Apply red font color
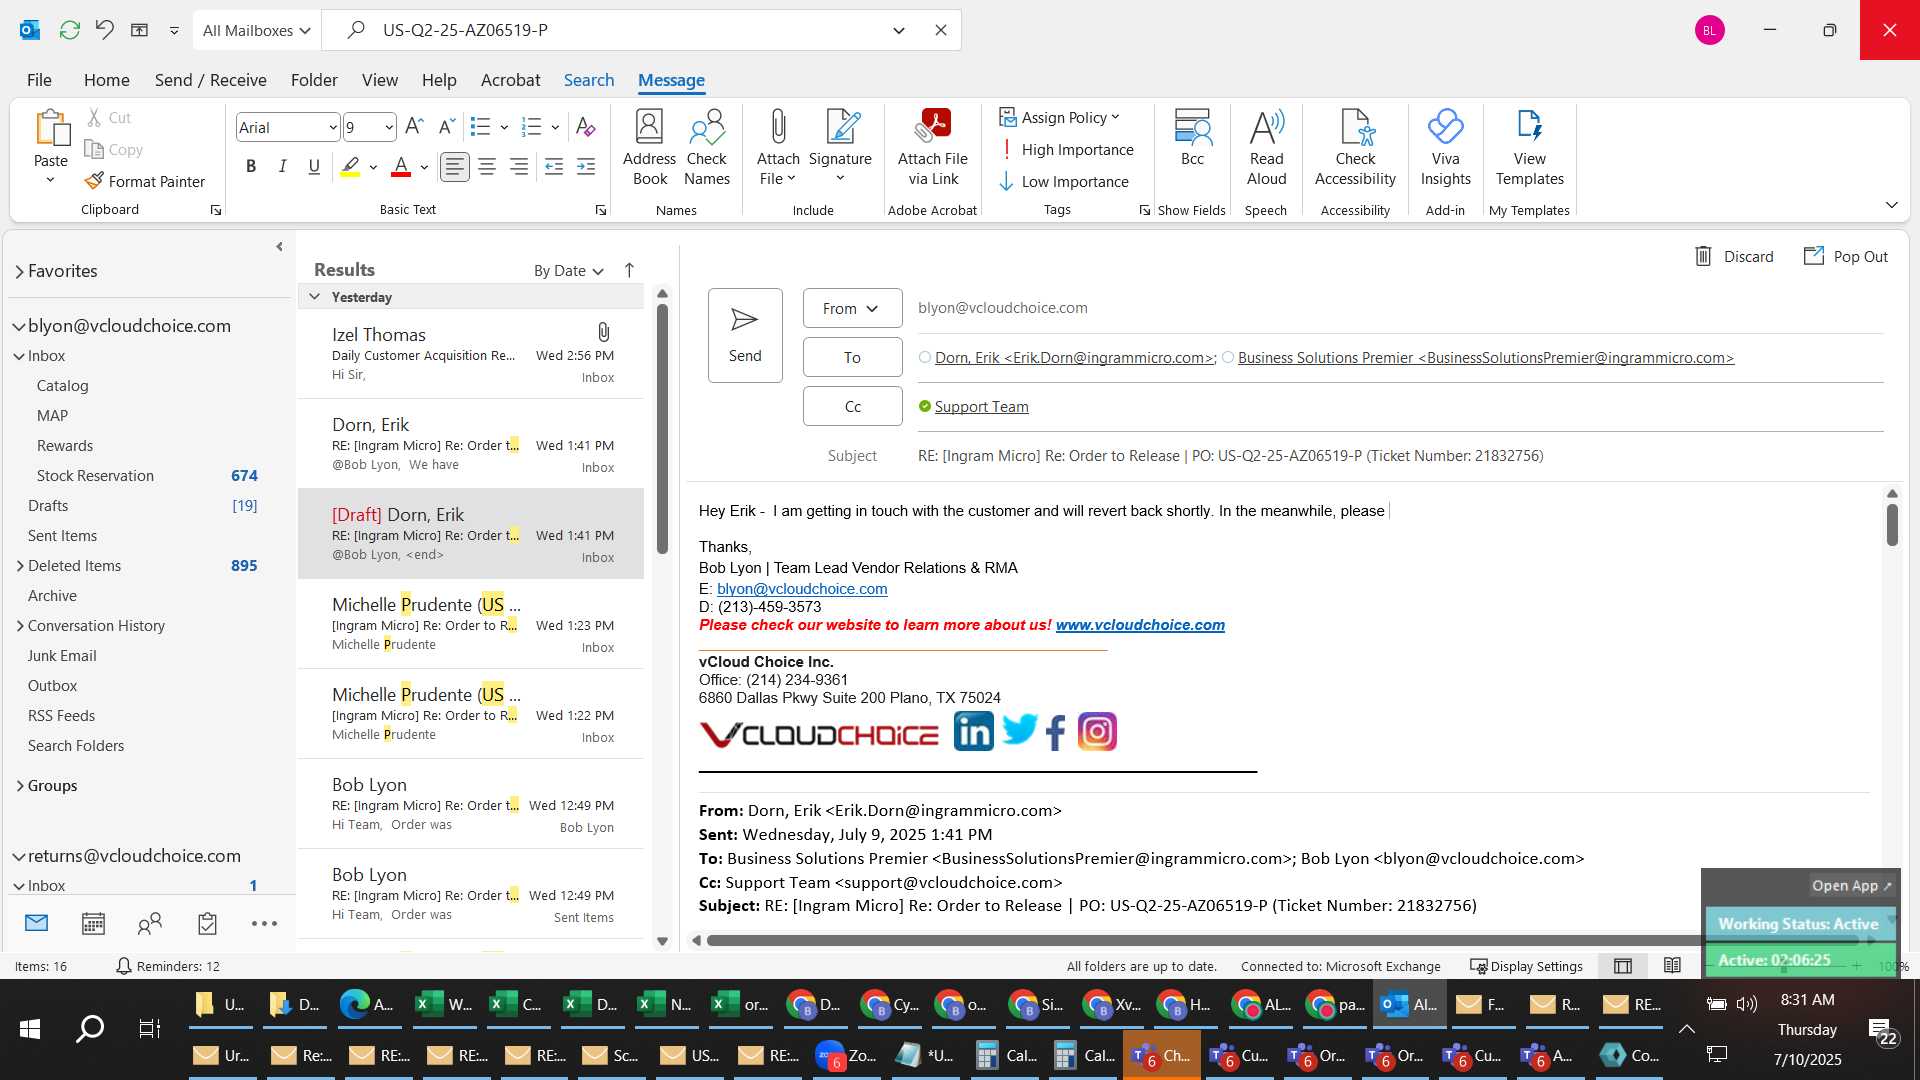Viewport: 1920px width, 1080px height. (x=401, y=166)
